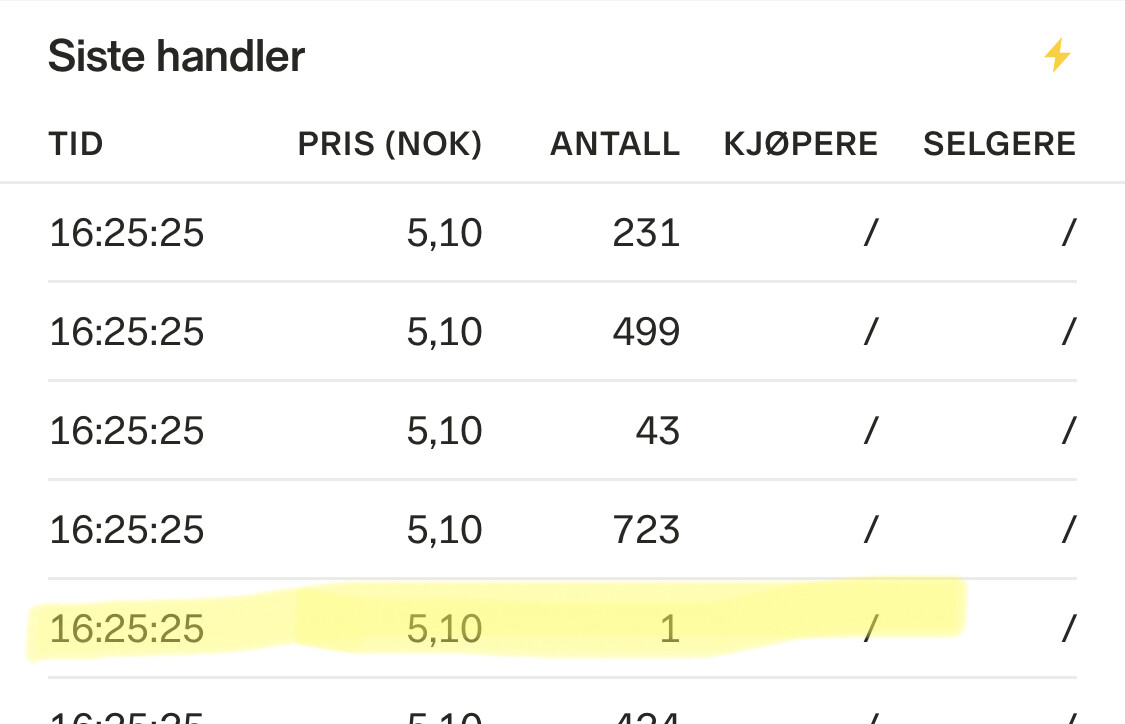Click the SELGERE column header
The image size is (1125, 724).
pyautogui.click(x=999, y=144)
